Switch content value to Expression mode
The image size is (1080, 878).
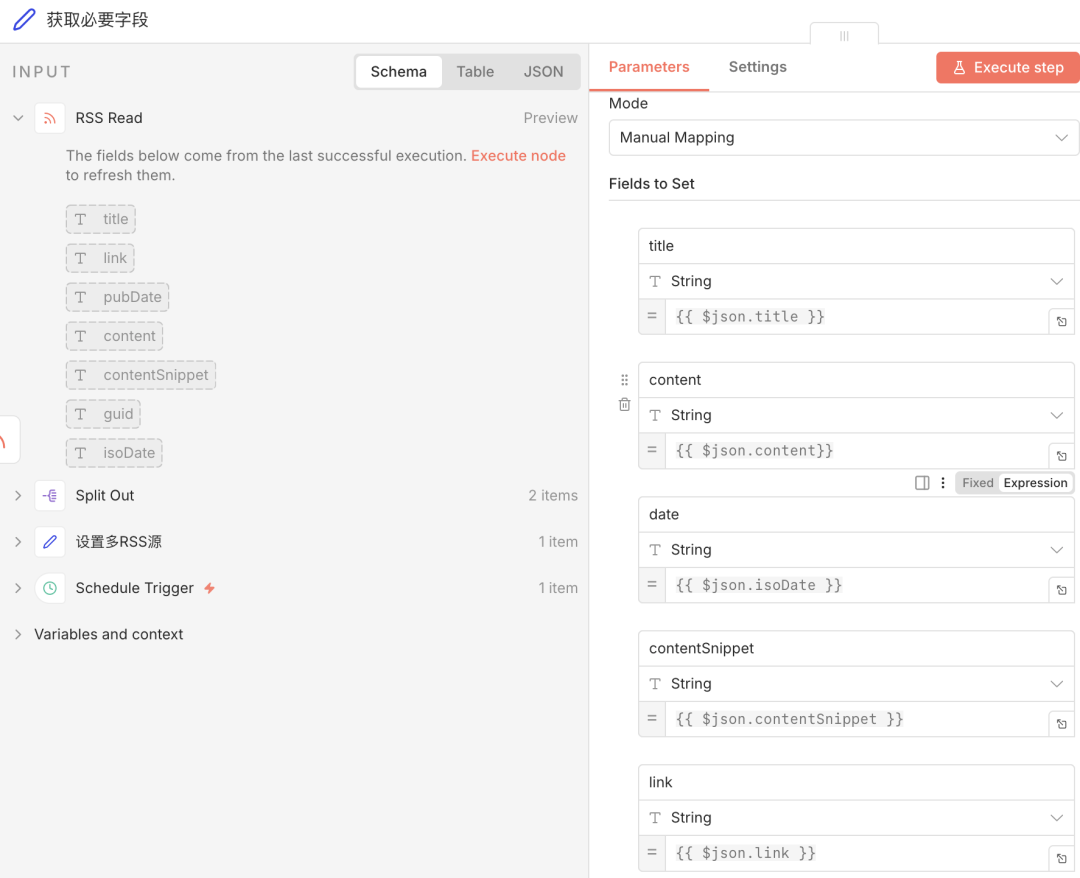tap(1035, 483)
